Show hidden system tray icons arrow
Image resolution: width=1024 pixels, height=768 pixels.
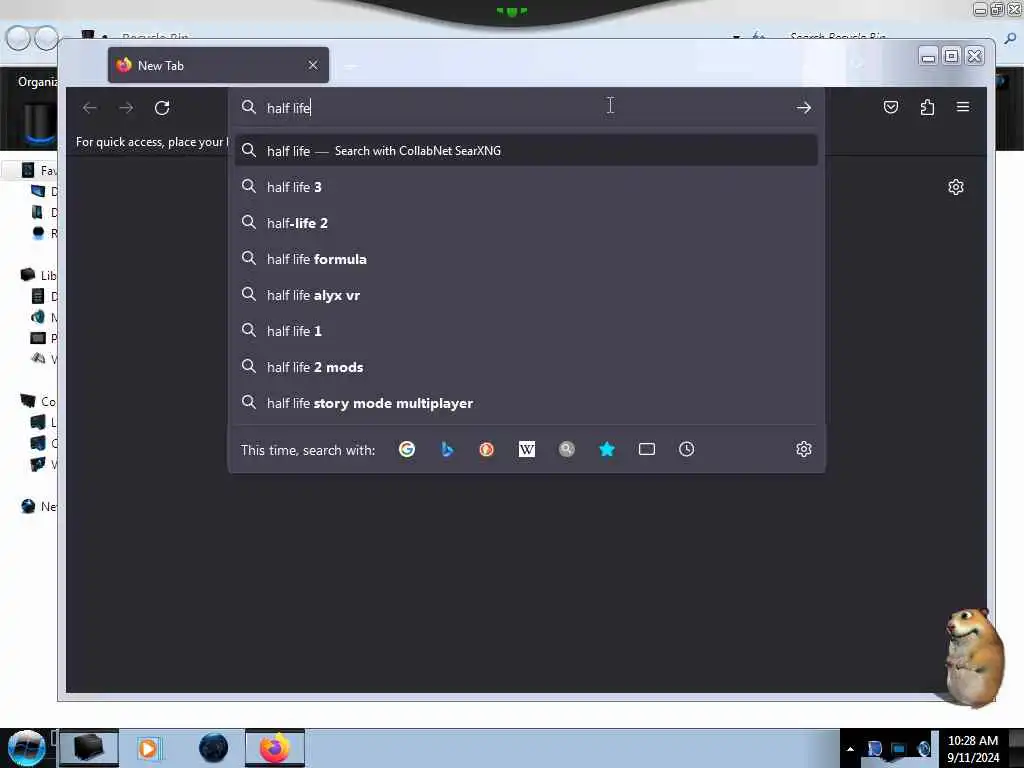[850, 749]
